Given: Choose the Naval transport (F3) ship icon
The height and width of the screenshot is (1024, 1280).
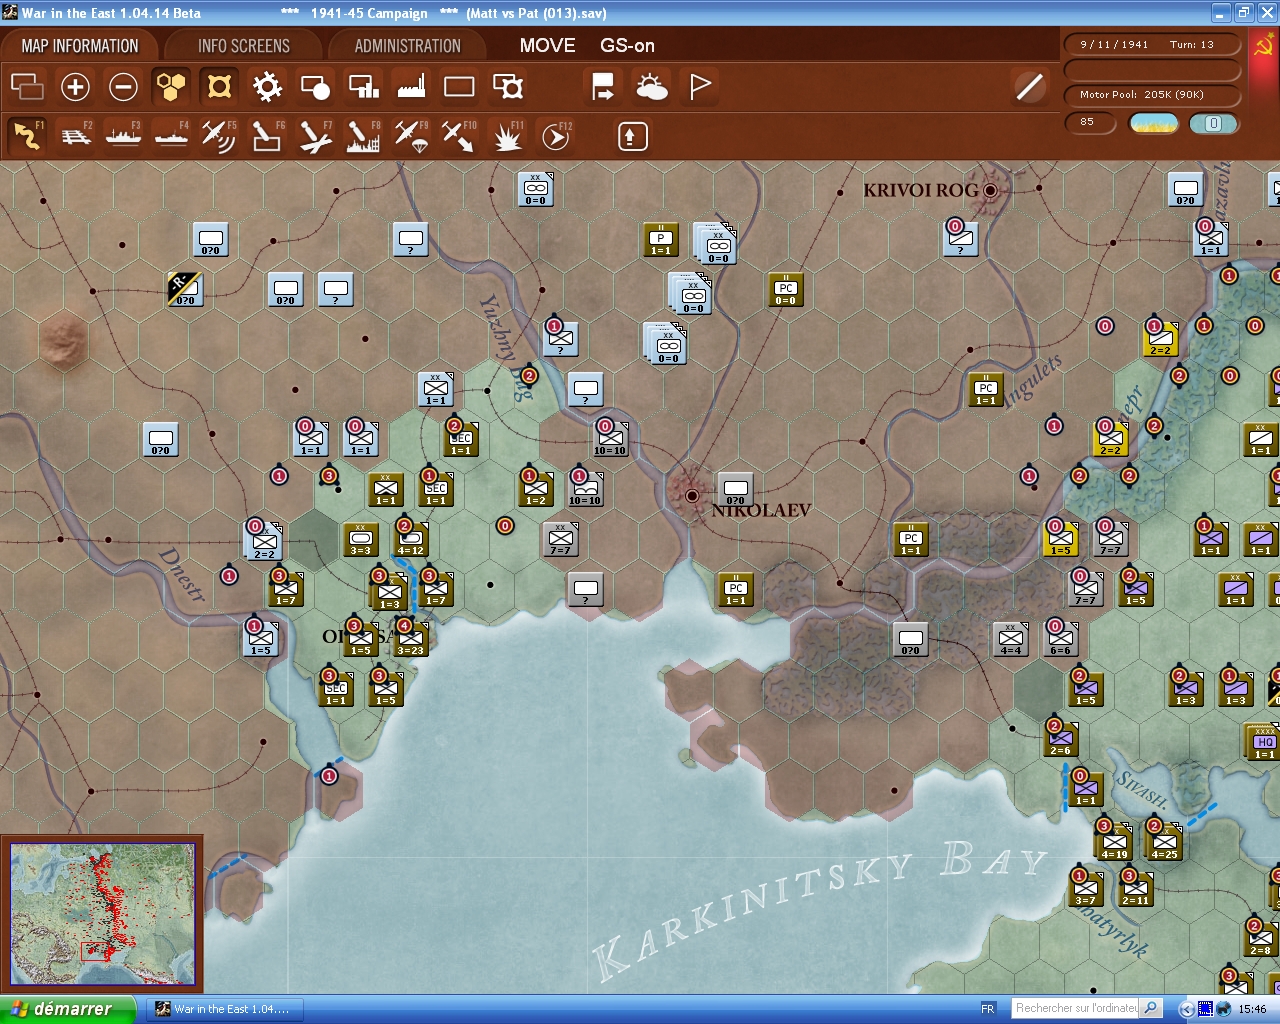Looking at the screenshot, I should click(x=123, y=135).
